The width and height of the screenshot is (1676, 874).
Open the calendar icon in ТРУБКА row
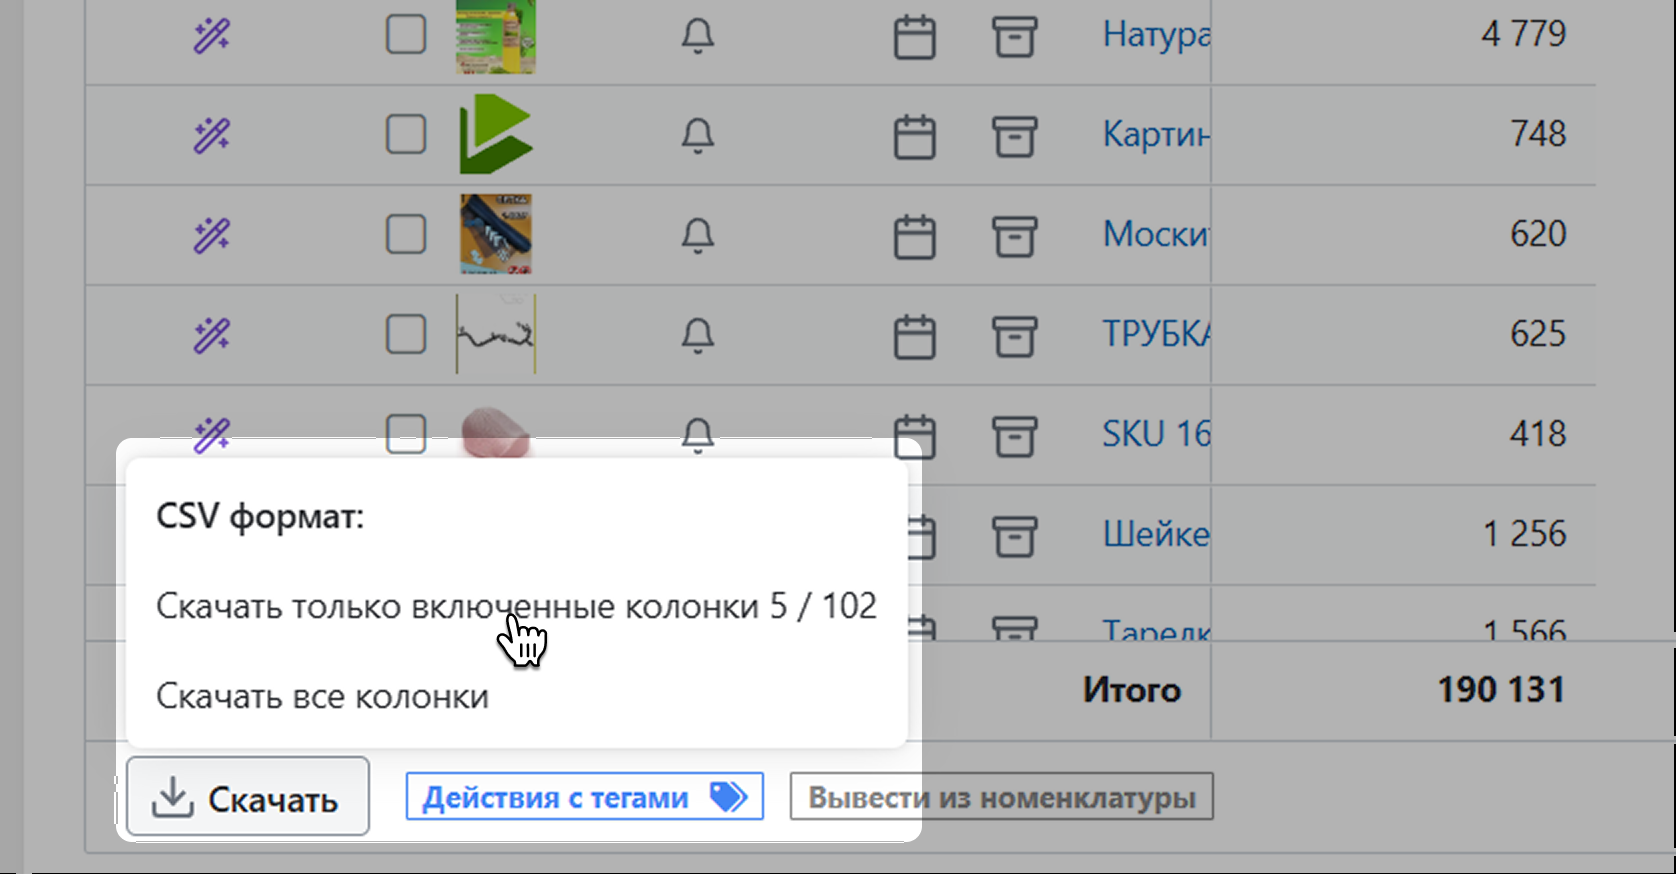point(914,337)
